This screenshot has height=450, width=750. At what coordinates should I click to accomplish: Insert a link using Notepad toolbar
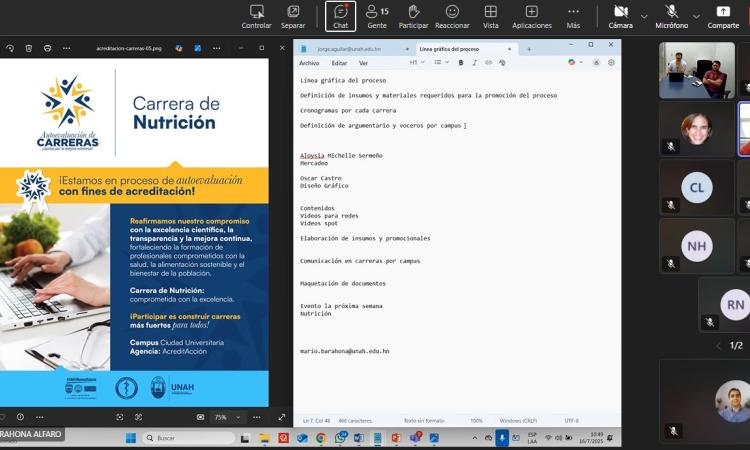[x=488, y=63]
